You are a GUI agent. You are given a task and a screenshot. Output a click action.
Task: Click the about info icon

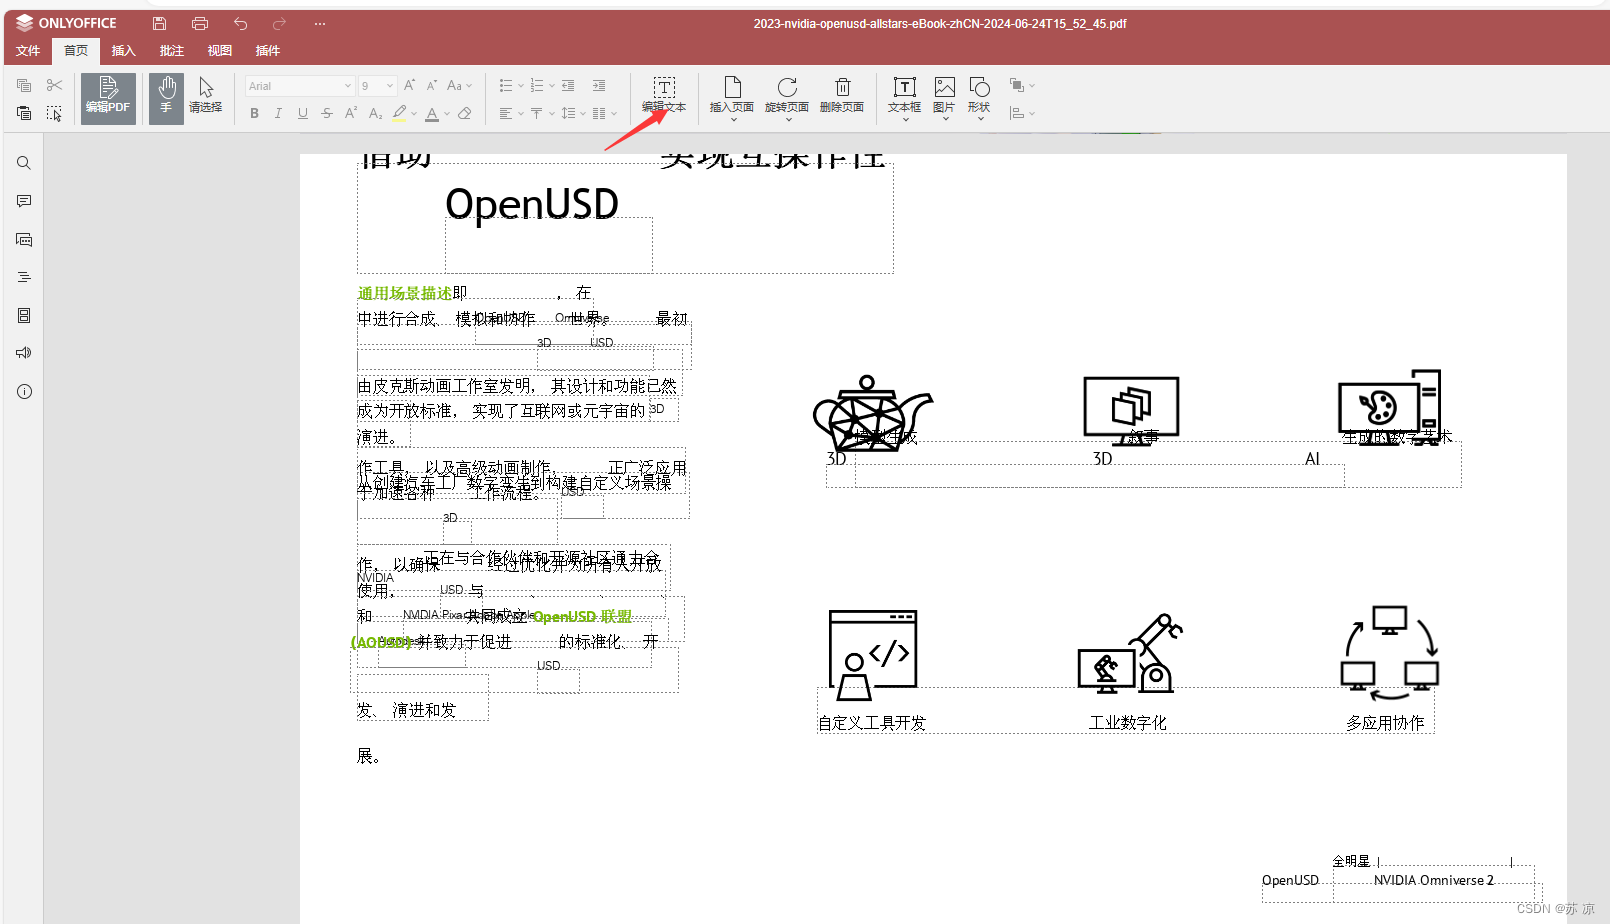point(24,391)
